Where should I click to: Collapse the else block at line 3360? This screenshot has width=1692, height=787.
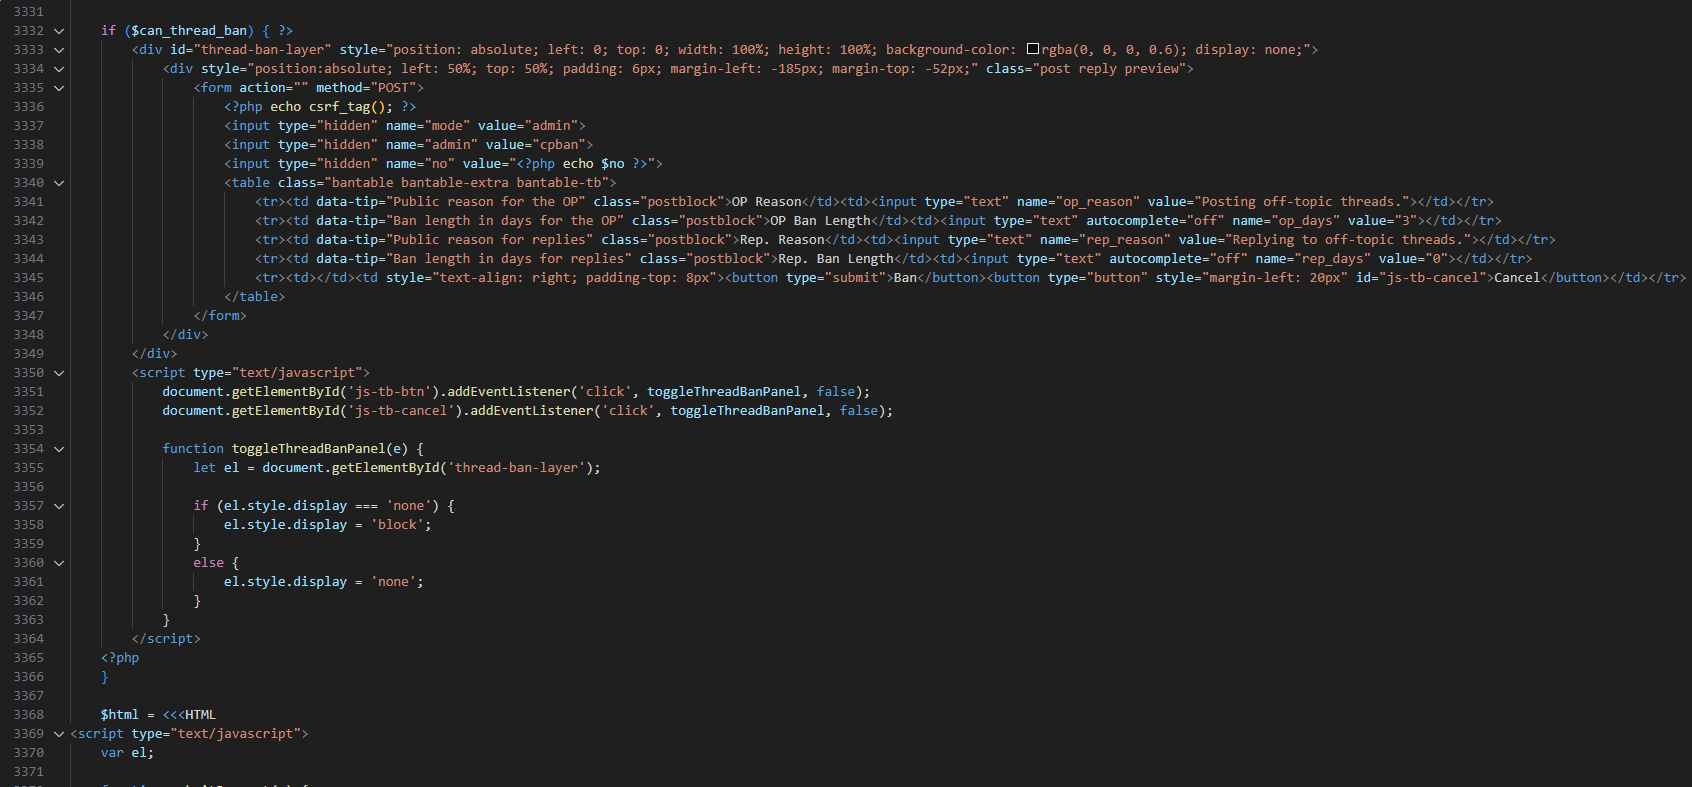(59, 563)
